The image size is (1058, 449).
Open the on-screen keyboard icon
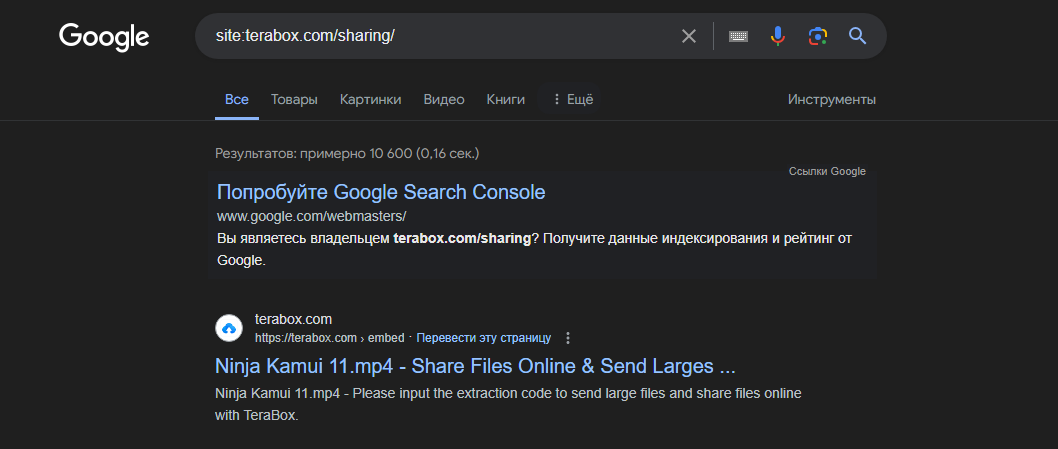[738, 36]
